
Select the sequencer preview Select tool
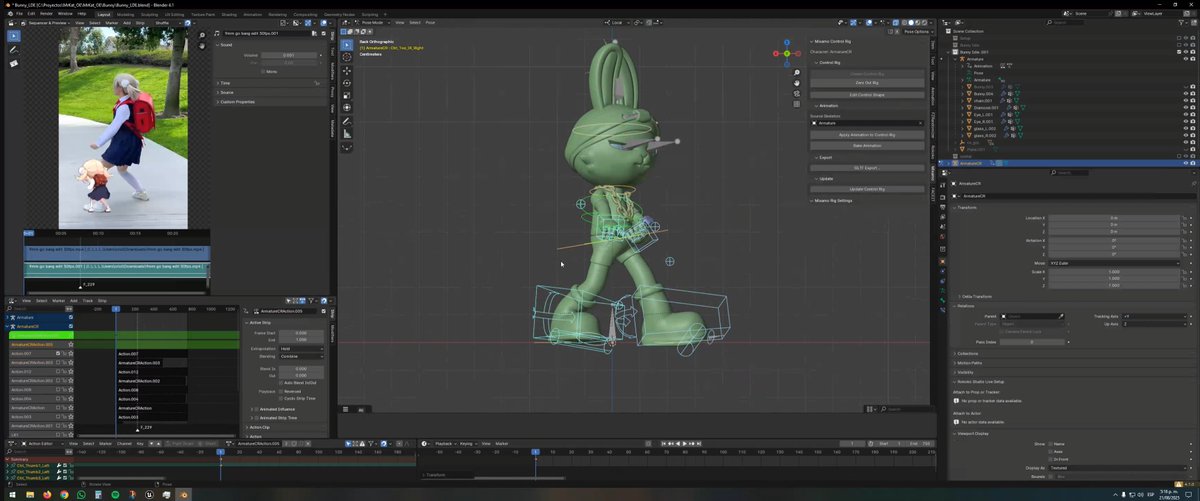[14, 36]
